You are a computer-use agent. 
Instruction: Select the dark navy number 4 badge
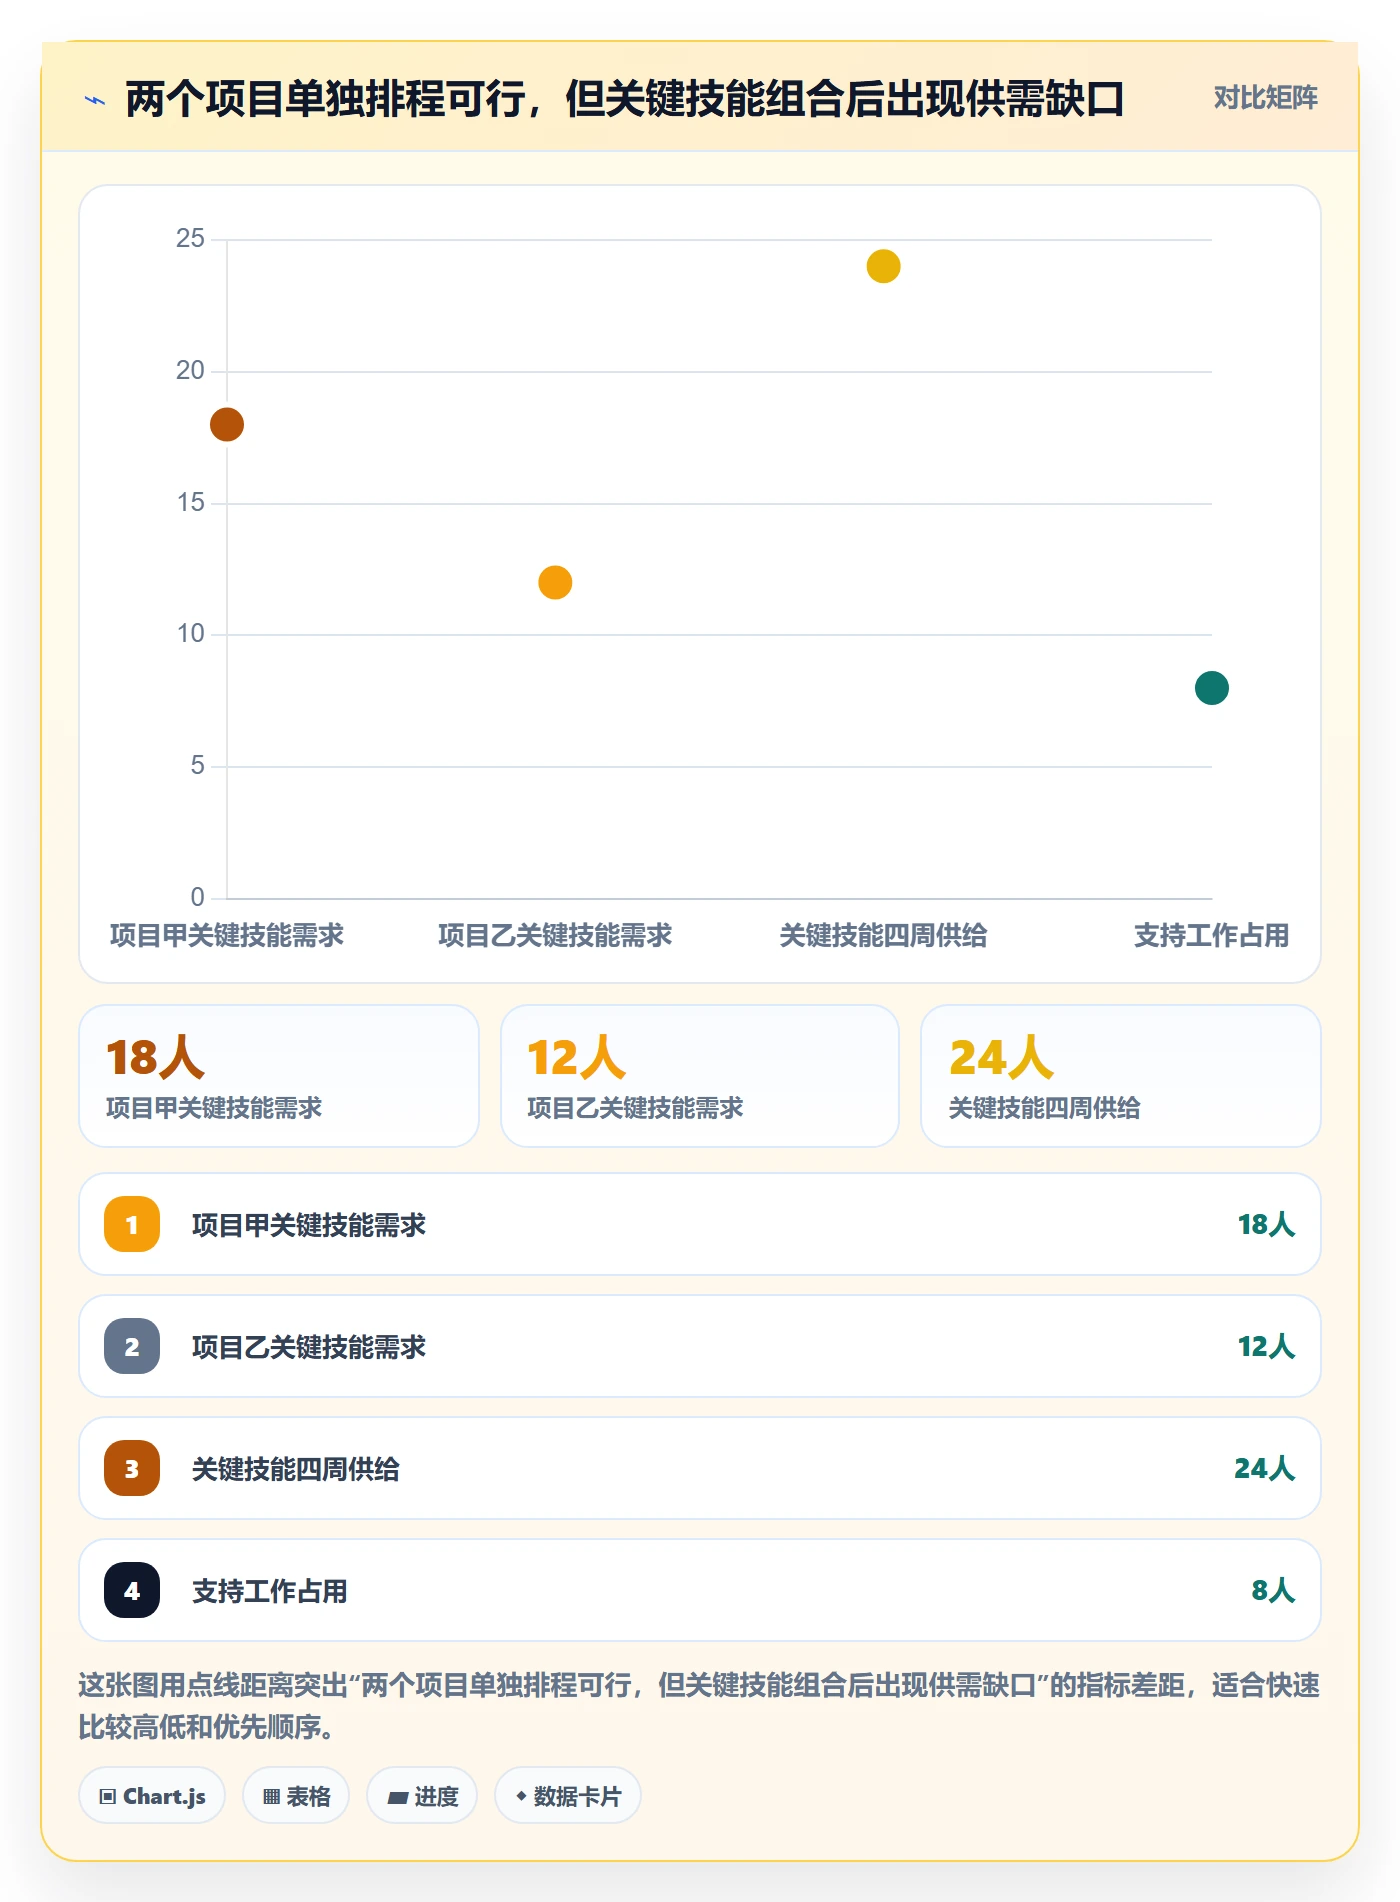coord(132,1590)
